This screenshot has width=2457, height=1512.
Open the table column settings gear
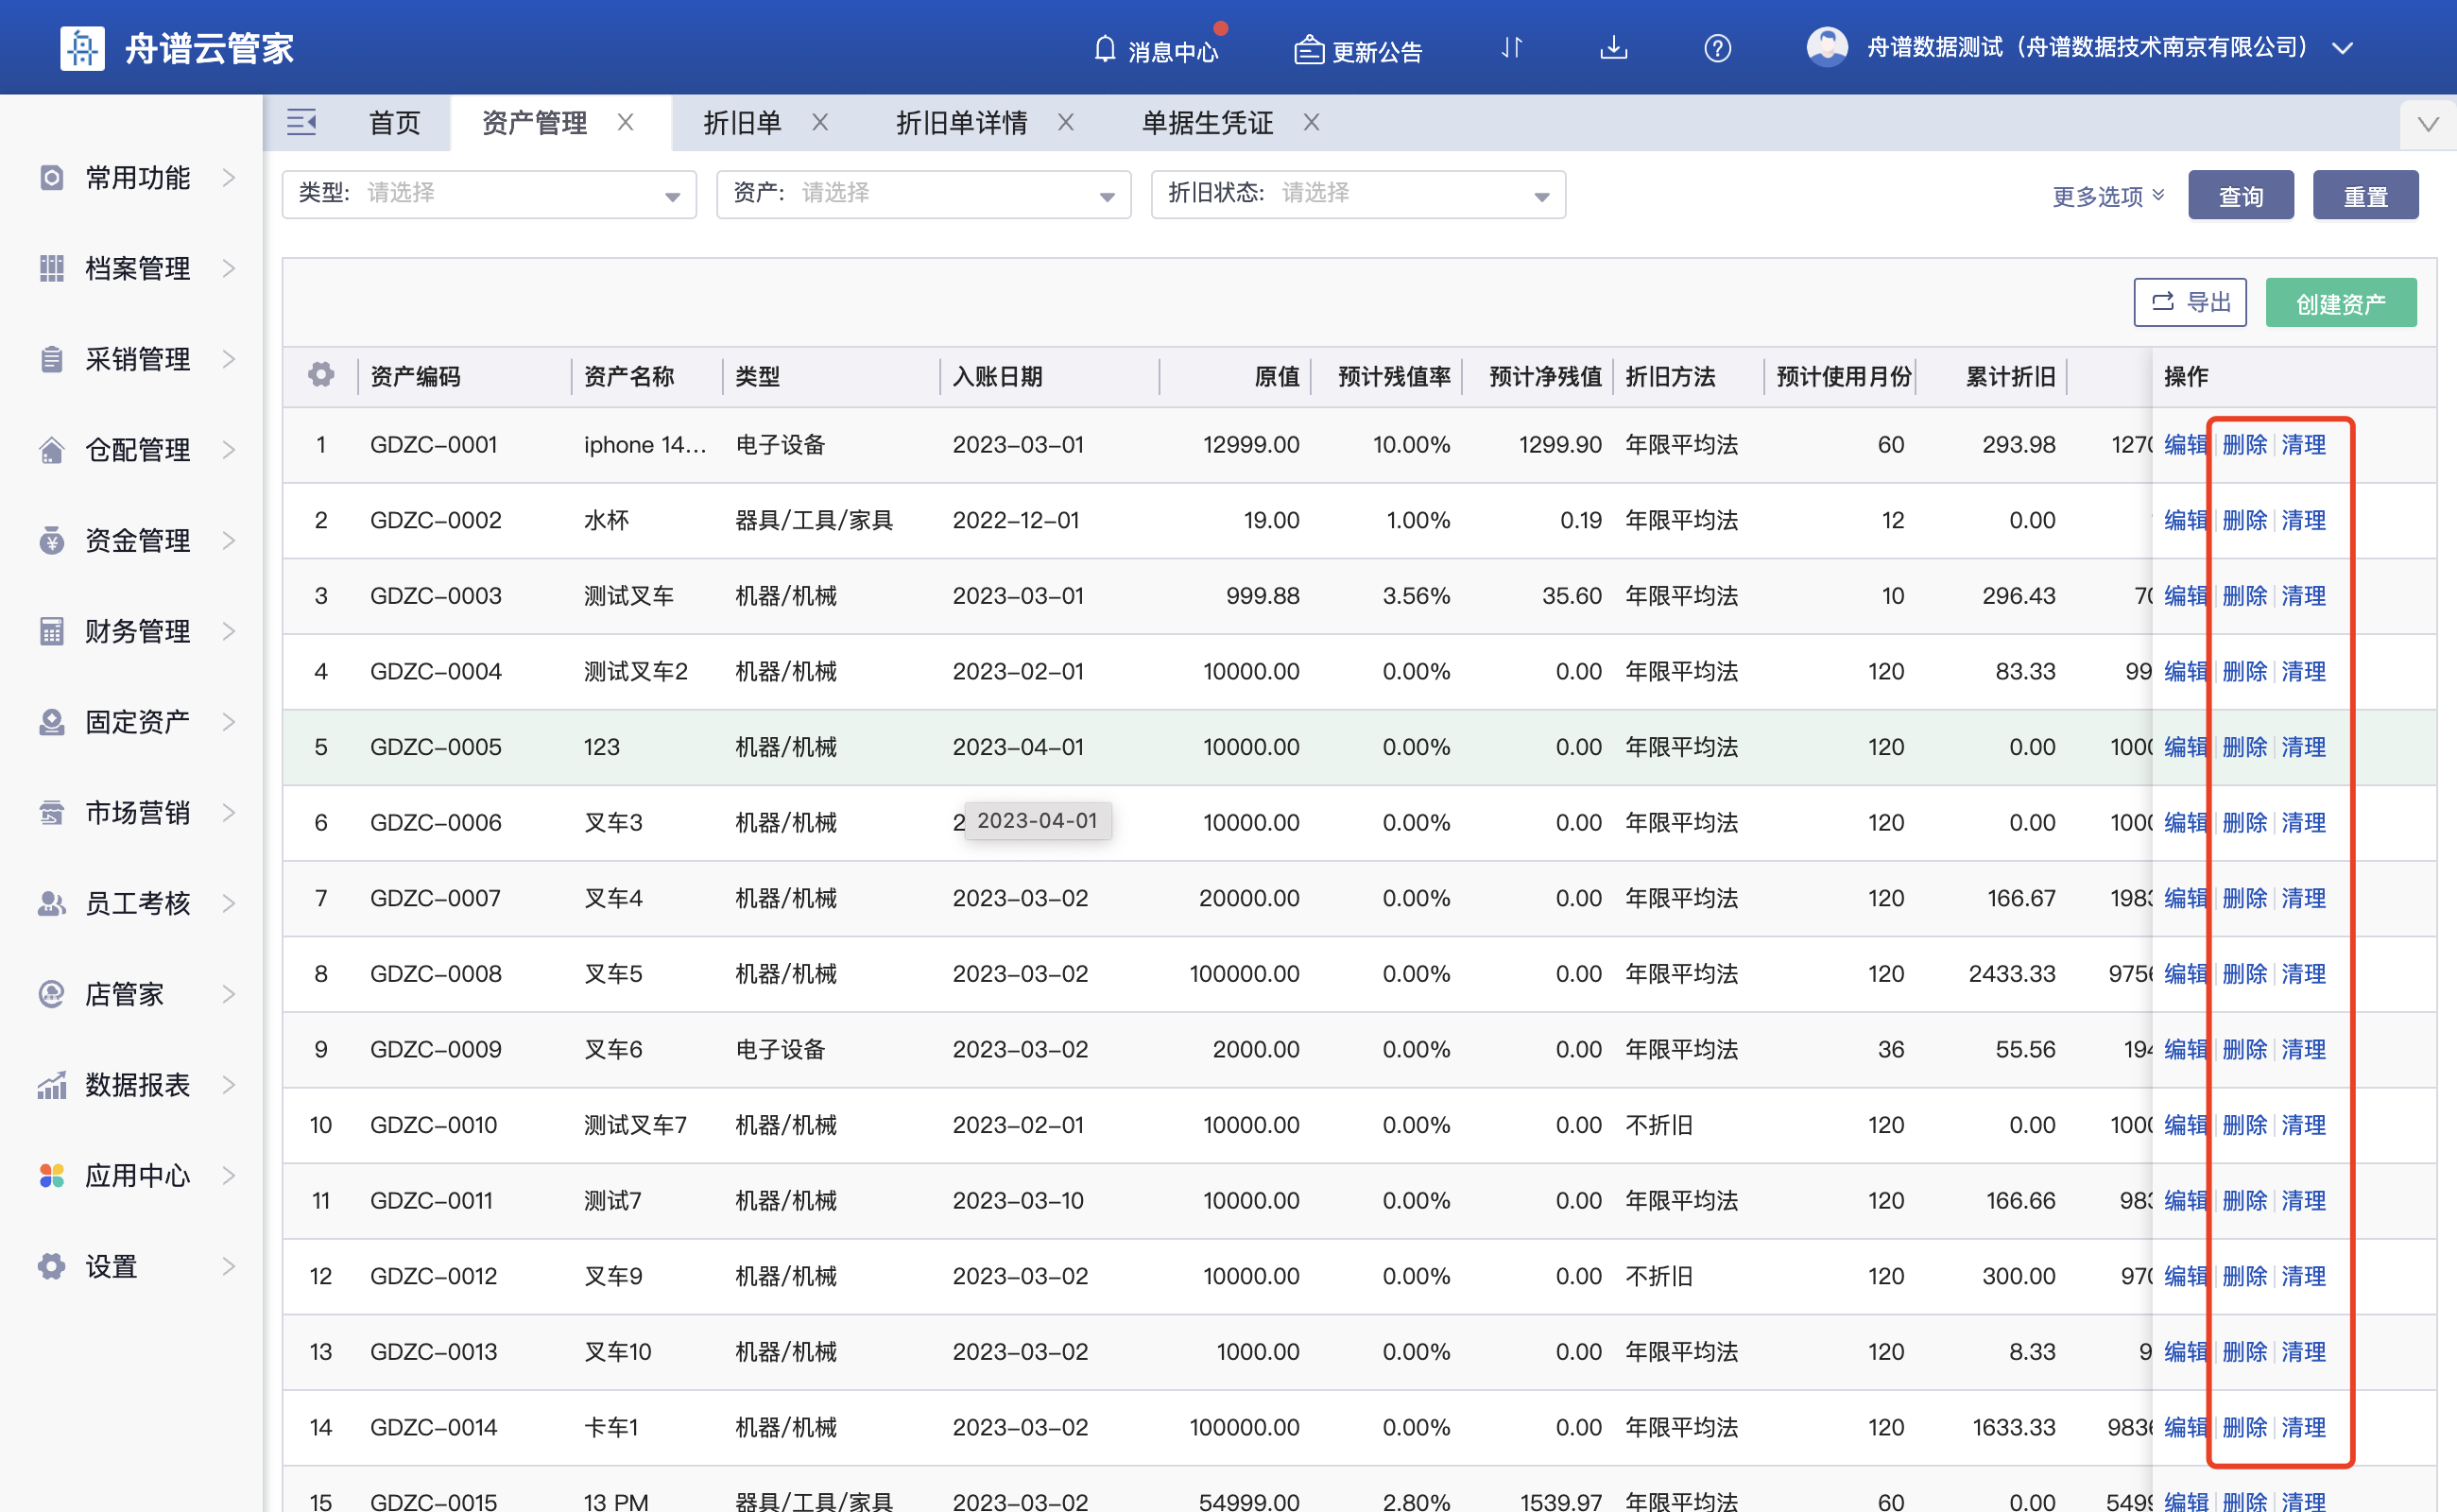point(321,375)
